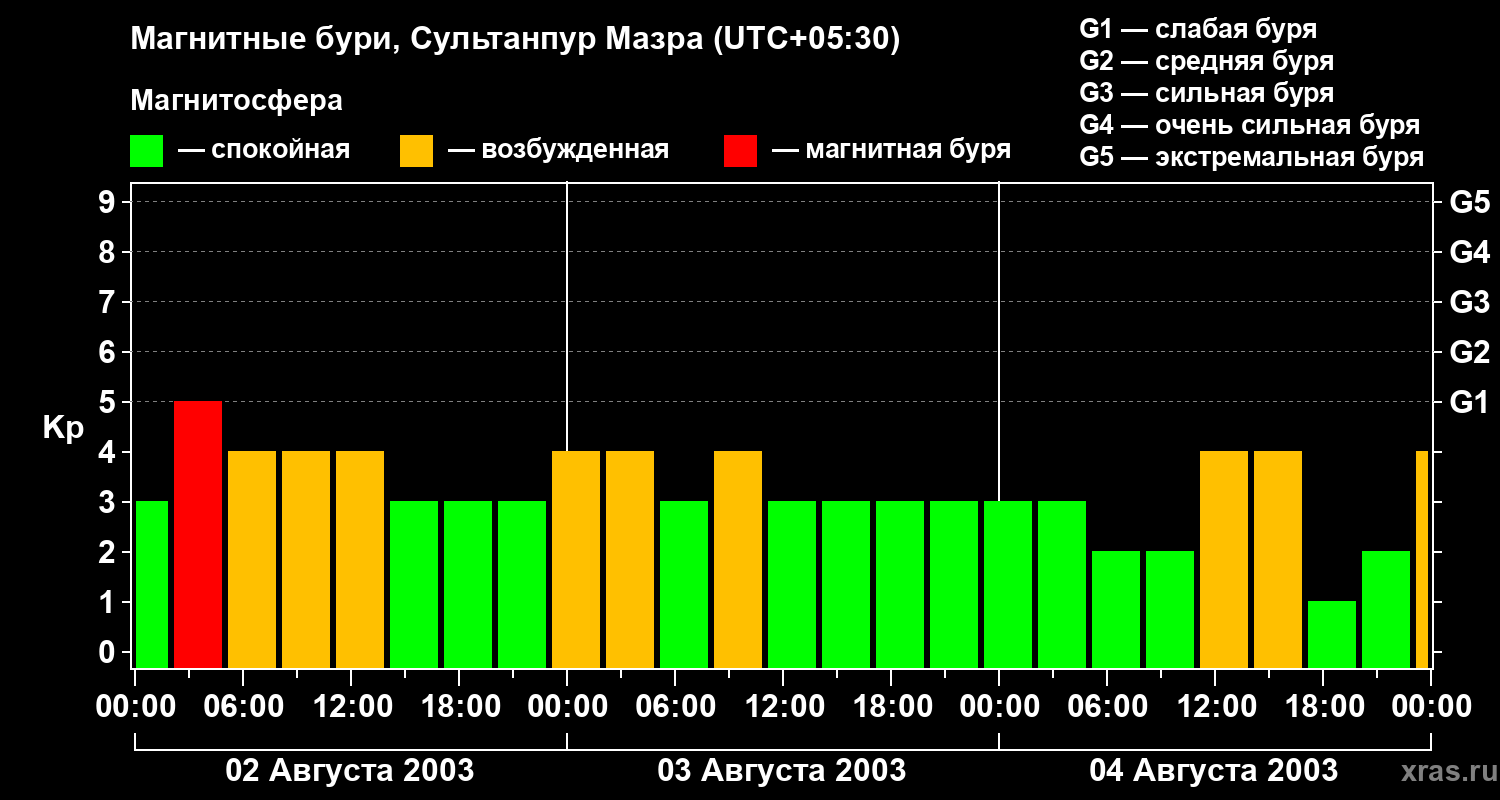Click the title 'Магнитные бури, Сультанпур Мазра (UTC+05:30)'
The image size is (1500, 800).
pos(516,40)
